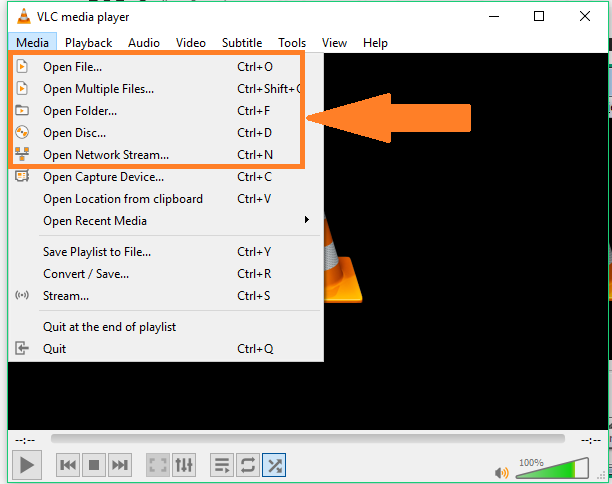612x484 pixels.
Task: Choose Quit menu entry
Action: (166, 349)
